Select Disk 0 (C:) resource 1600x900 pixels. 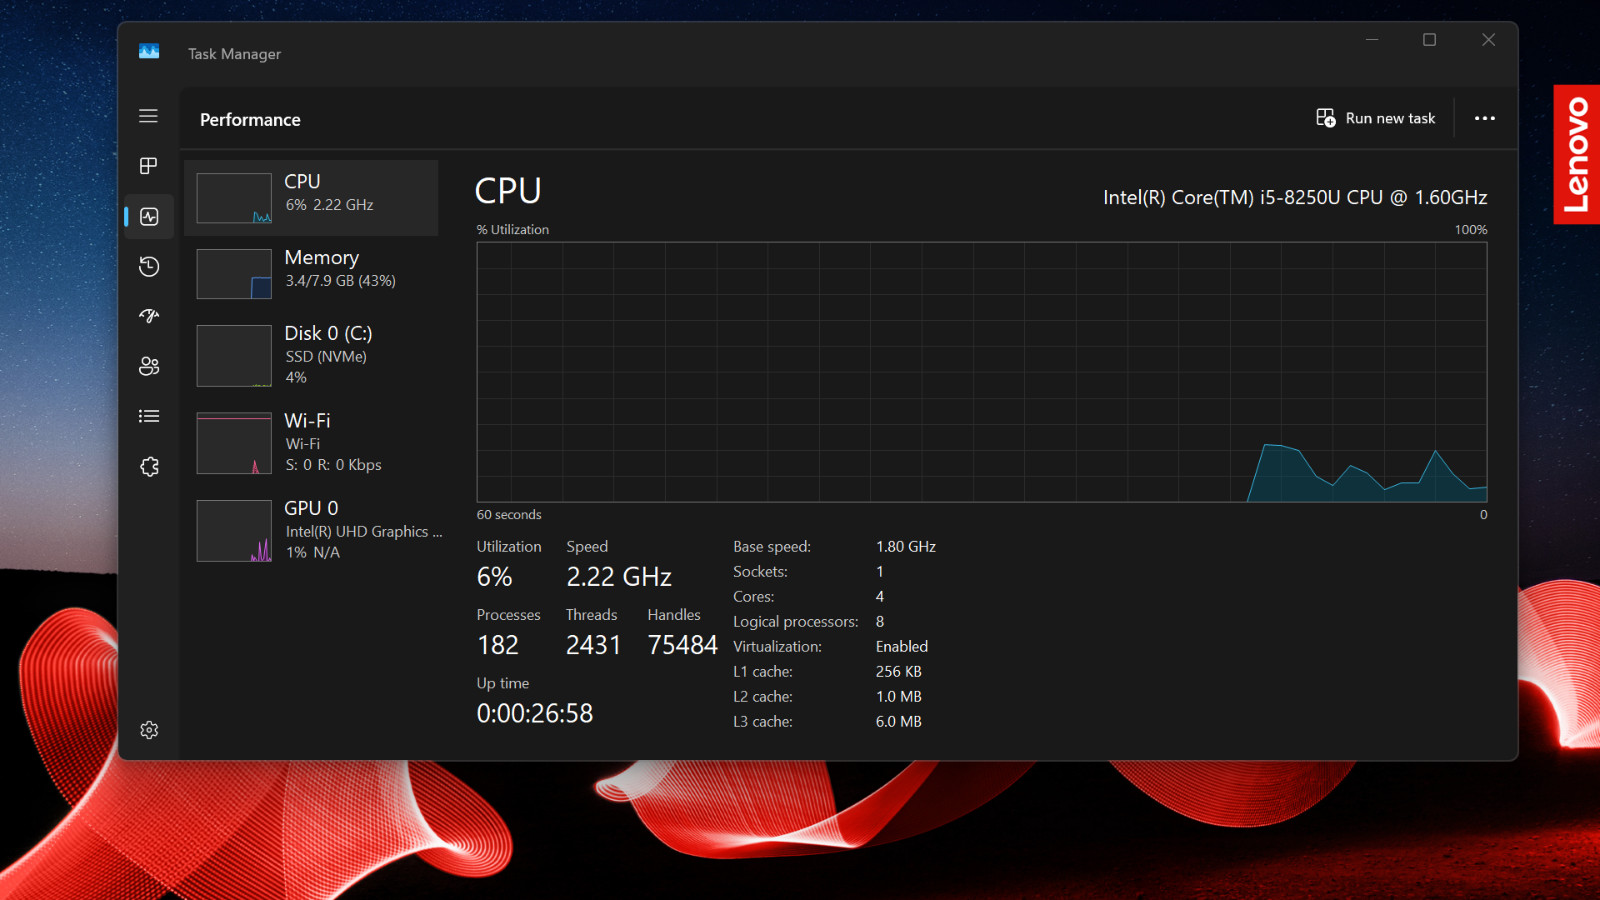311,355
